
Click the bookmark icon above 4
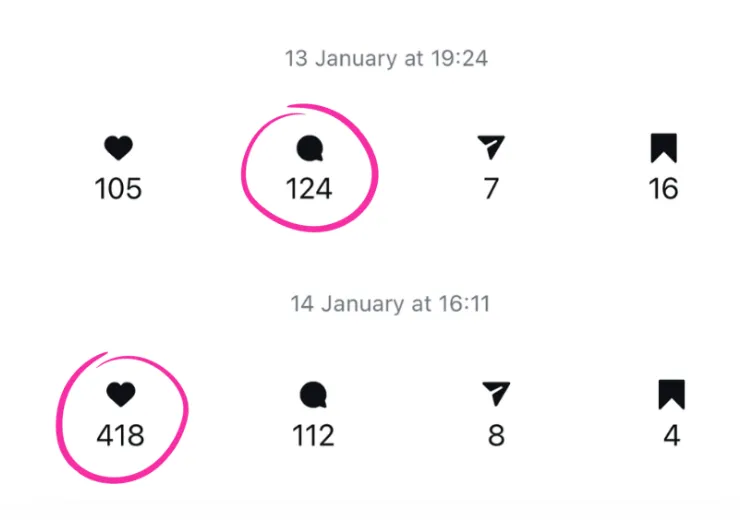click(x=672, y=395)
